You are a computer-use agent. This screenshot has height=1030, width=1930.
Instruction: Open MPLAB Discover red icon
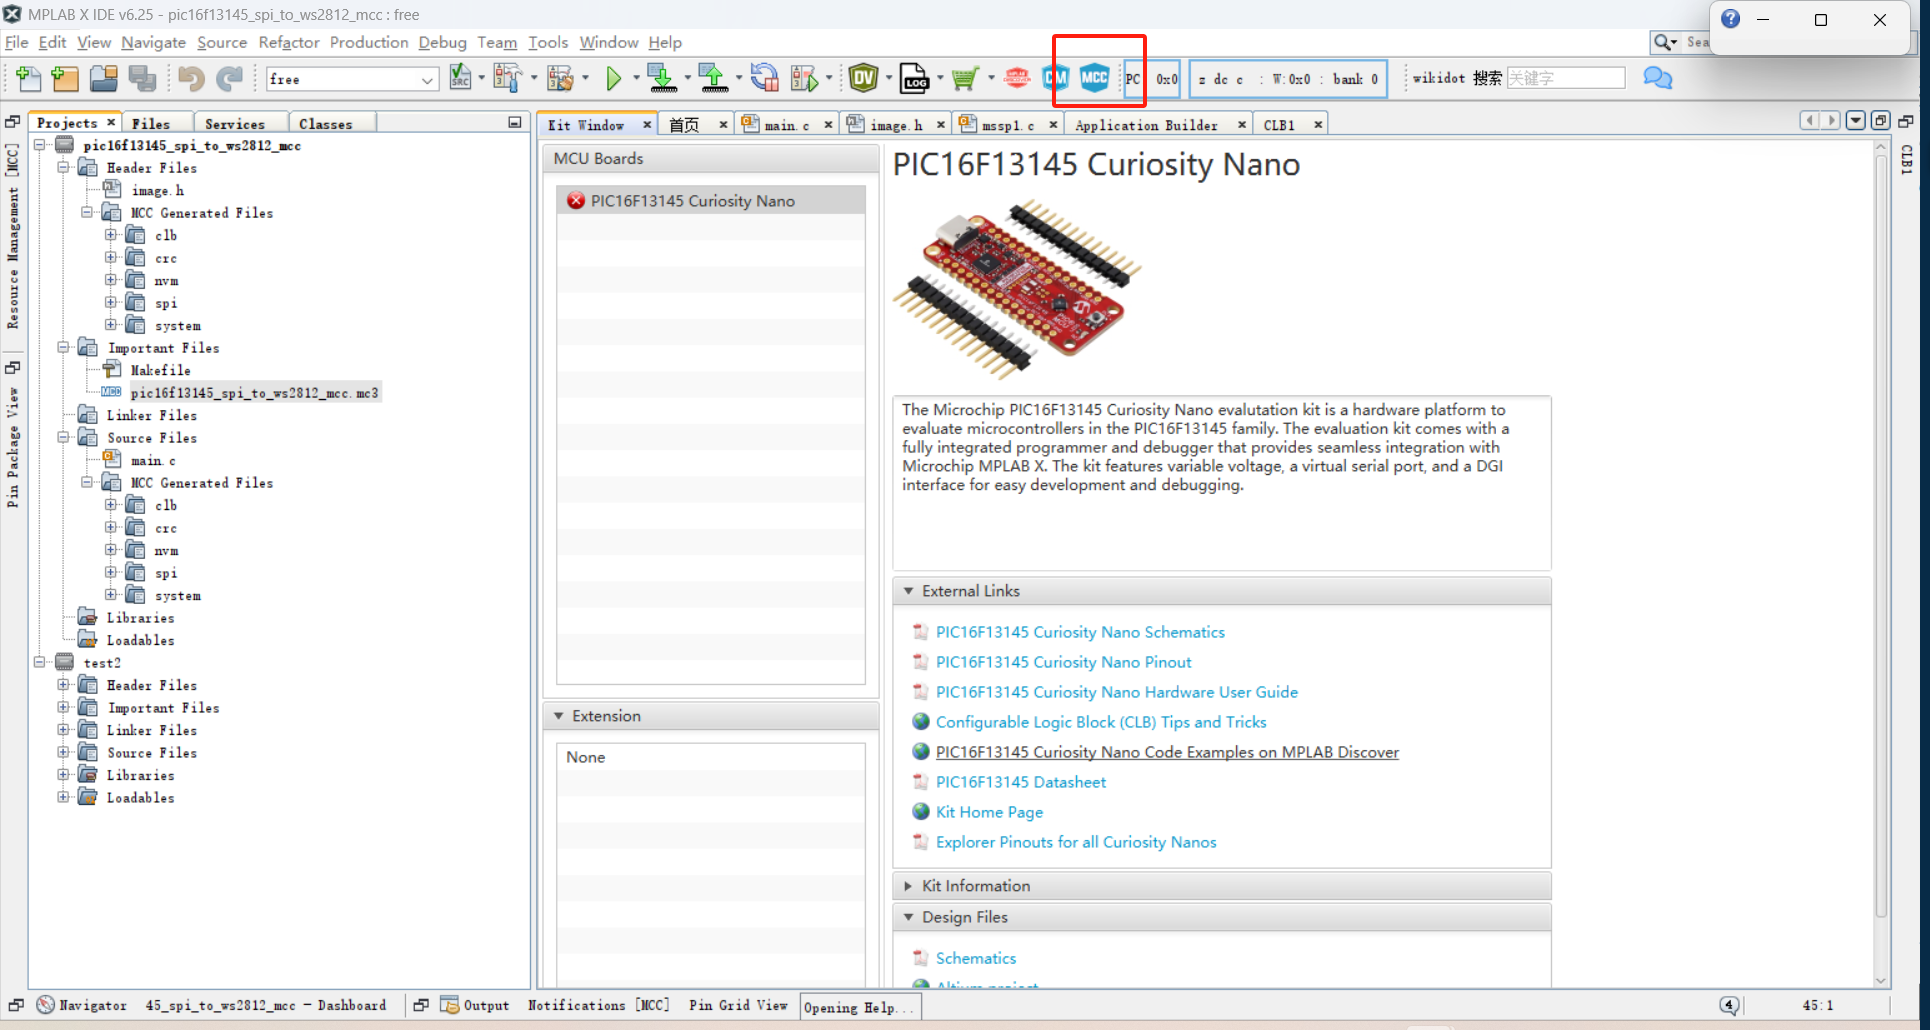coord(1017,78)
